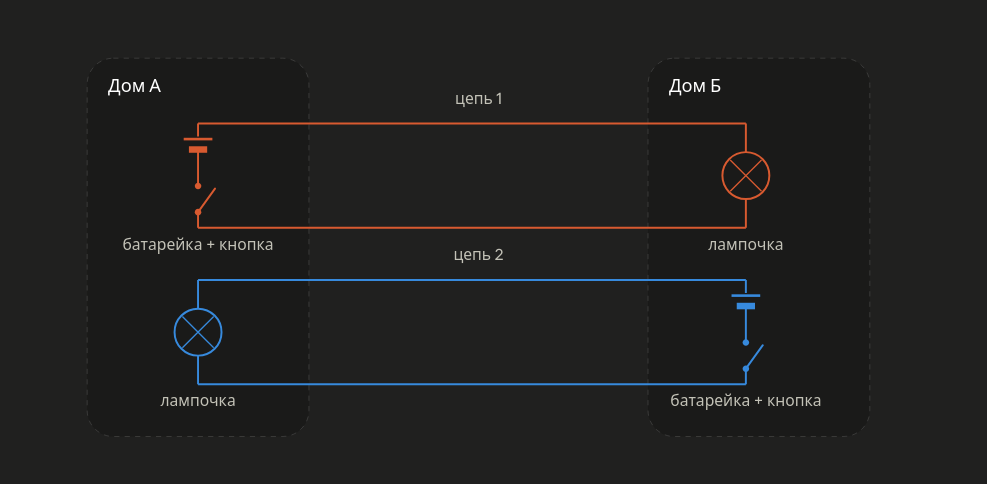Click the "Дом Б" heading

[694, 86]
